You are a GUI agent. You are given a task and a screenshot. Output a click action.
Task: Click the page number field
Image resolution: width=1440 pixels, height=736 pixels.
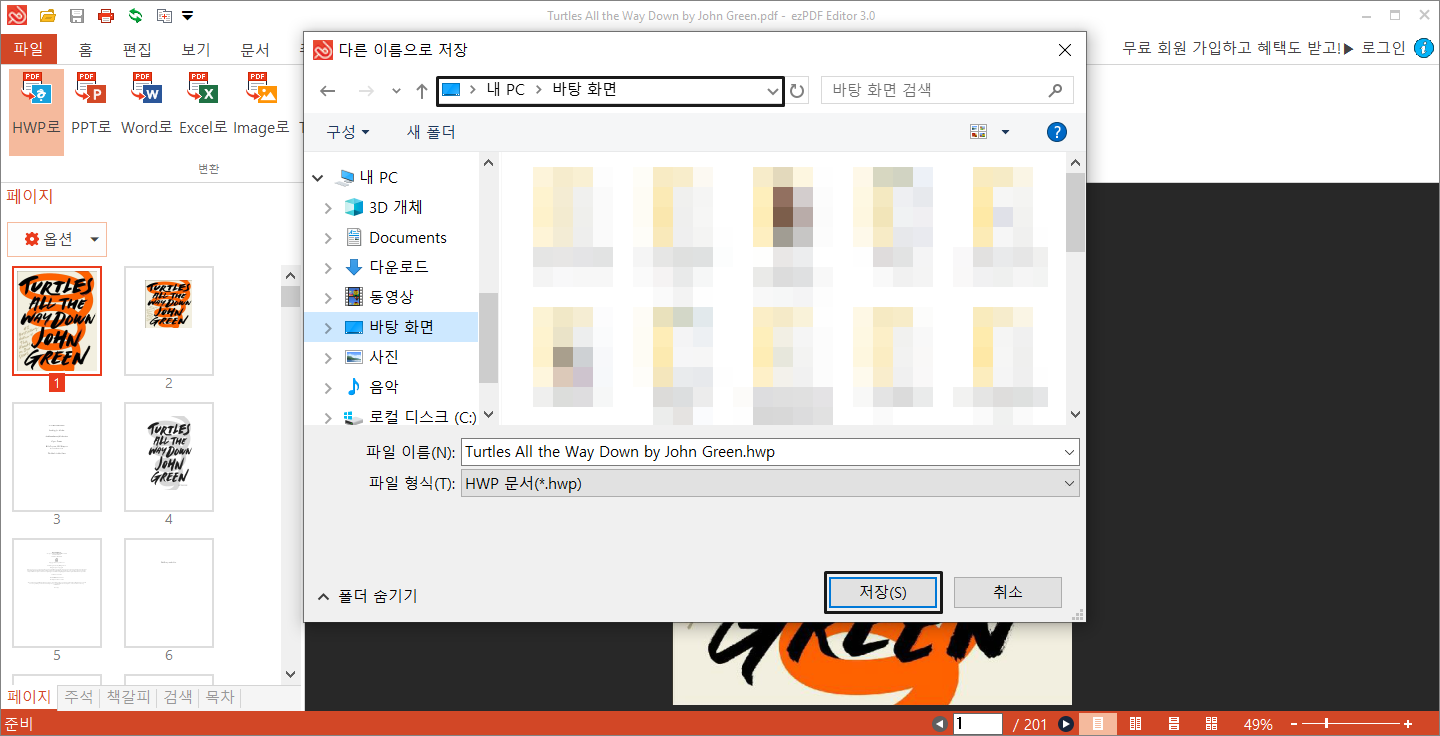coord(977,724)
